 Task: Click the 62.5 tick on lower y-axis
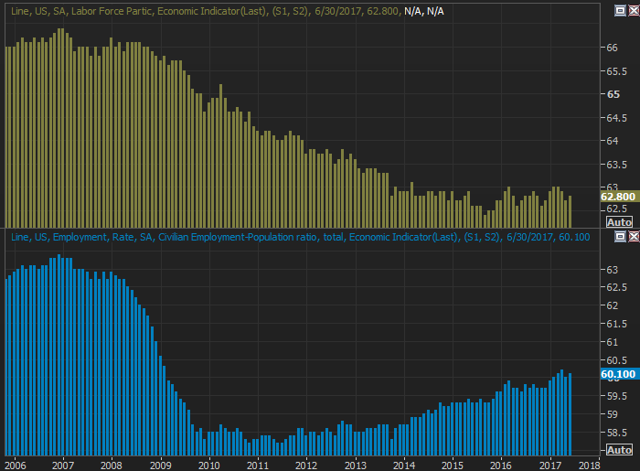pos(616,287)
